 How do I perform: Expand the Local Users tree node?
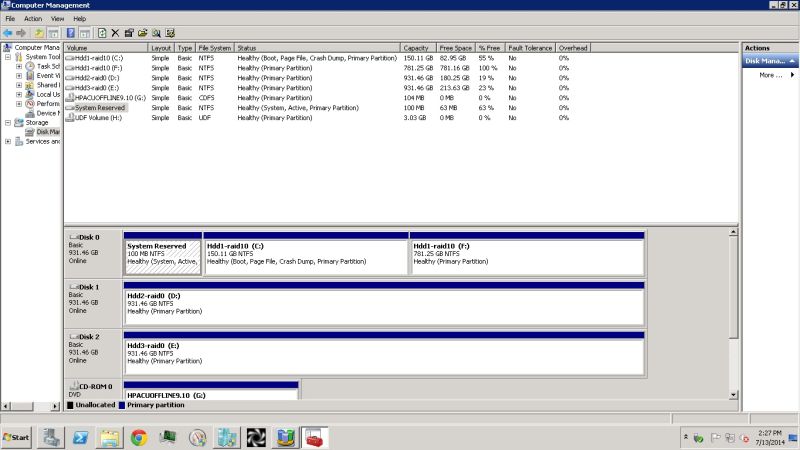coord(19,94)
